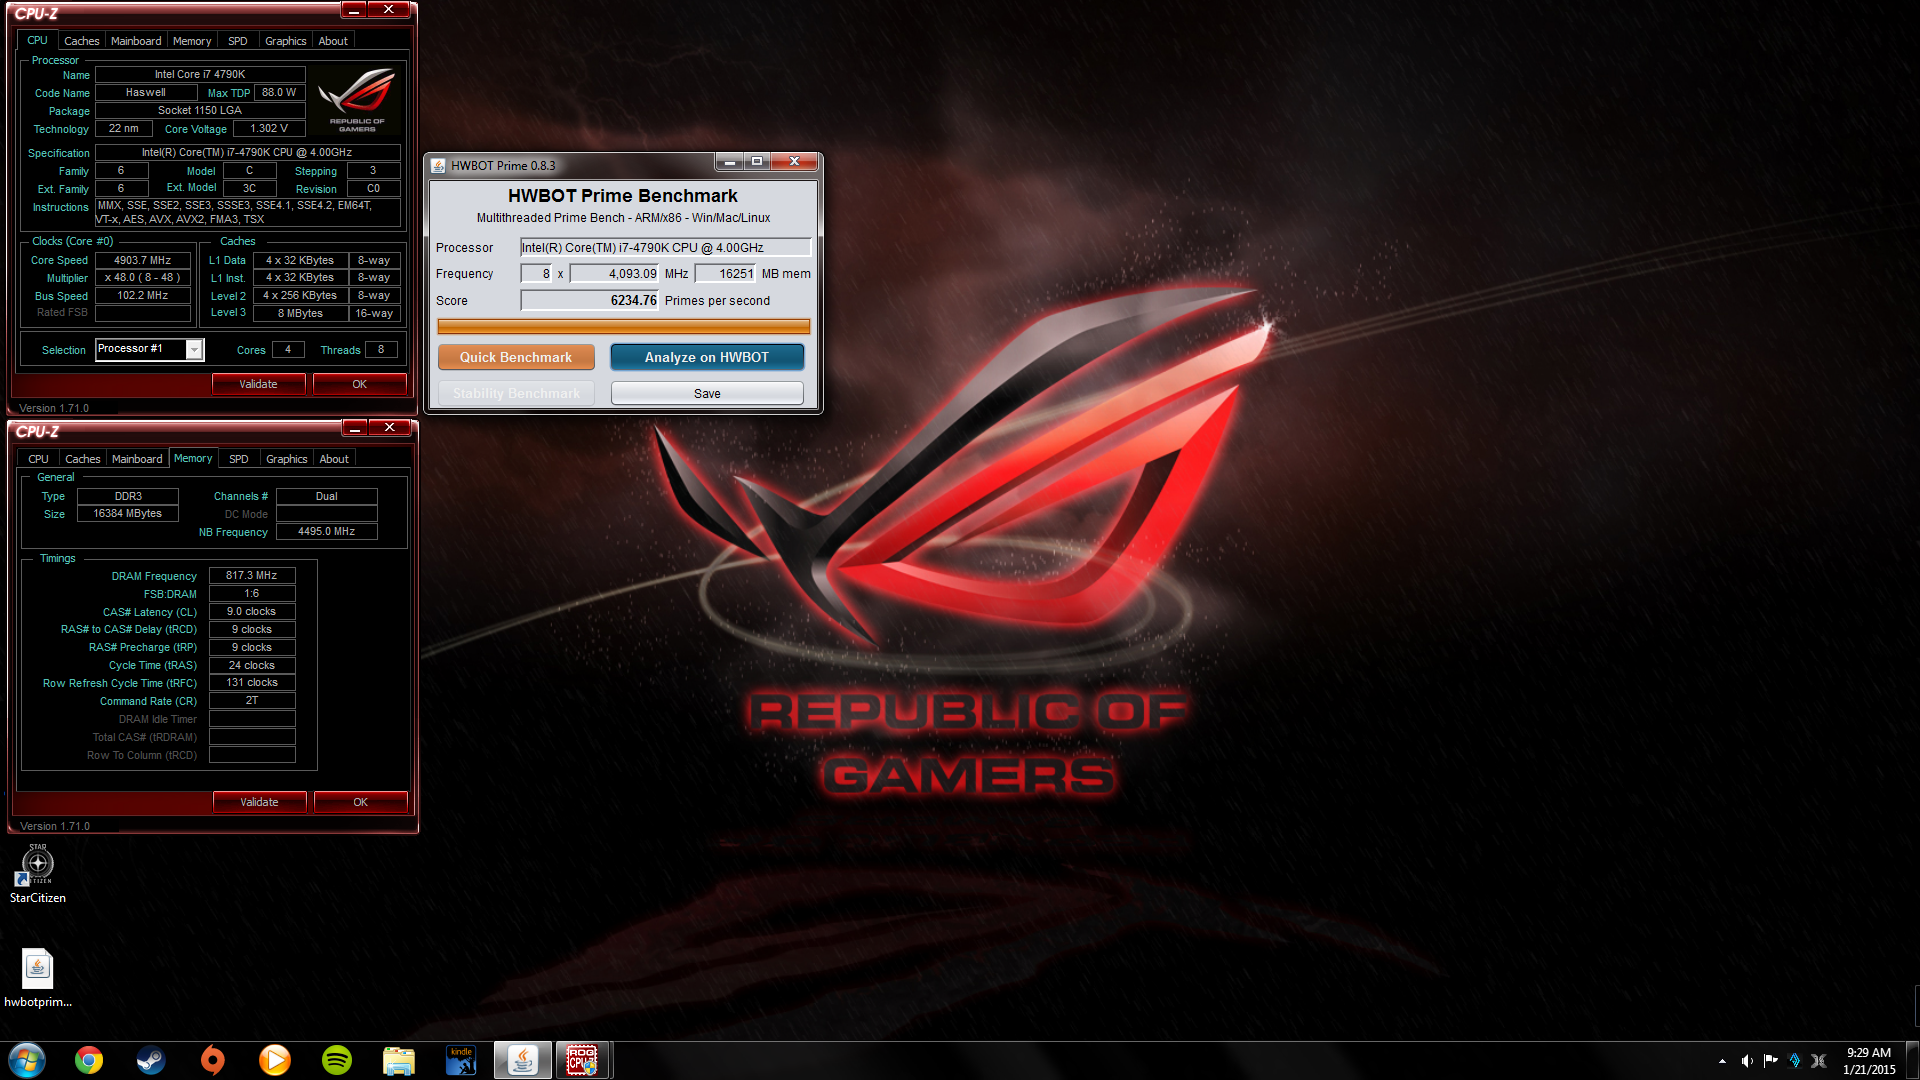
Task: Launch Google Chrome from the taskbar
Action: (89, 1060)
